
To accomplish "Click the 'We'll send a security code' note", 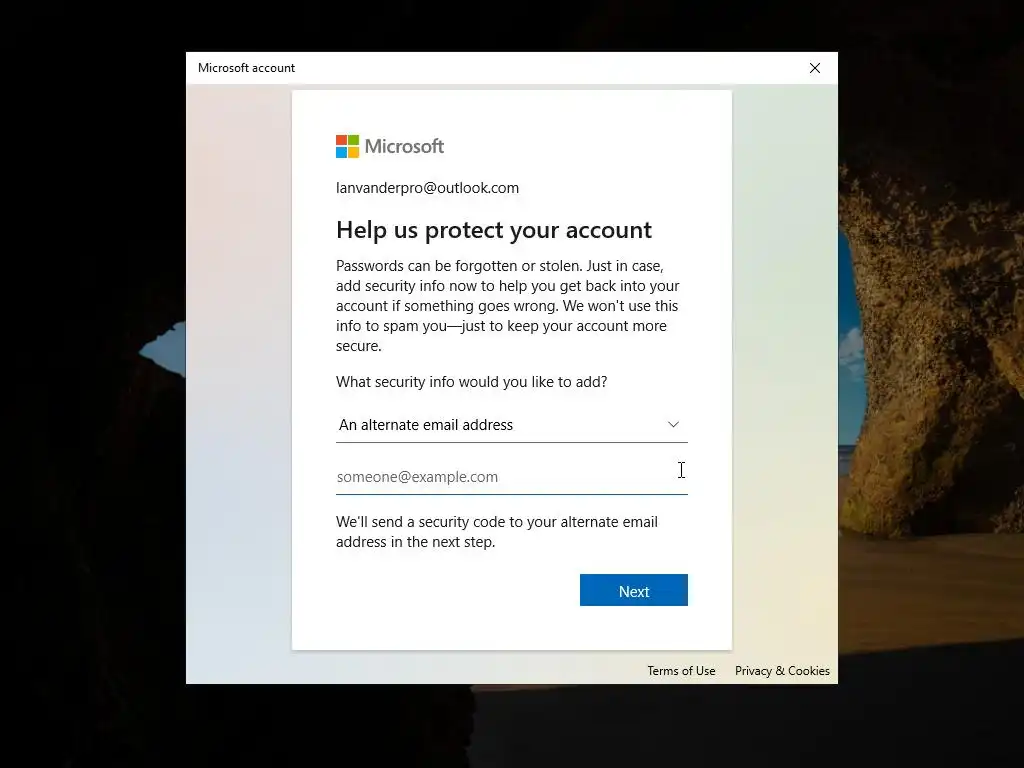I will (x=497, y=532).
